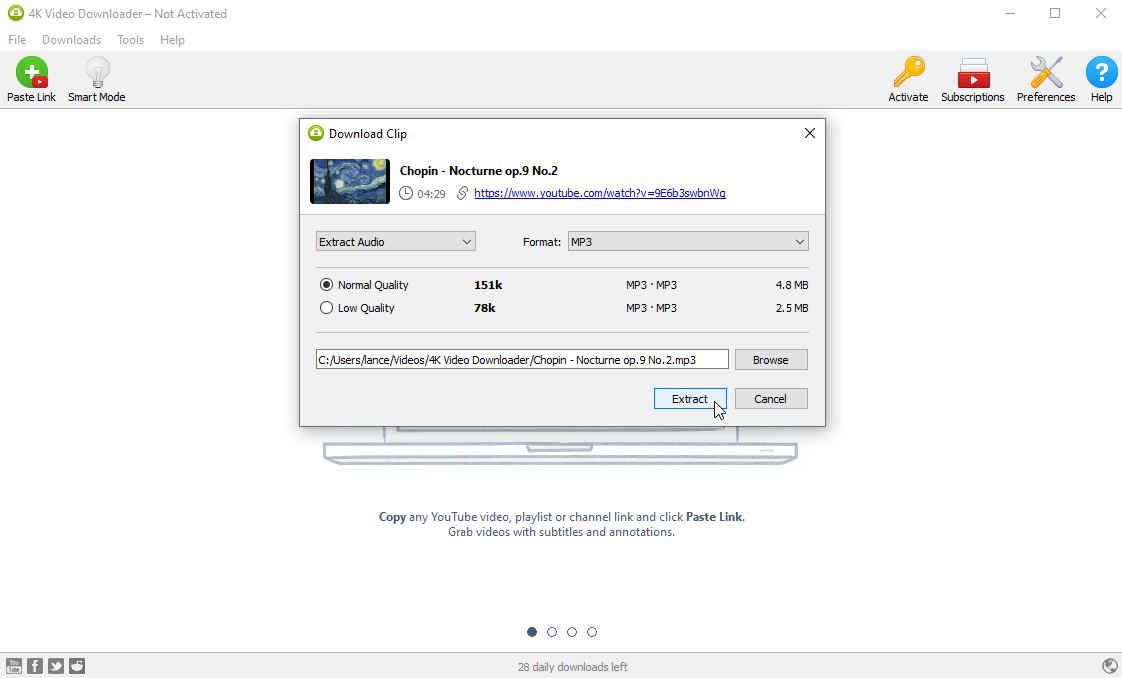Screen dimensions: 1122x678
Task: Click Starry Night video thumbnail
Action: coord(350,182)
